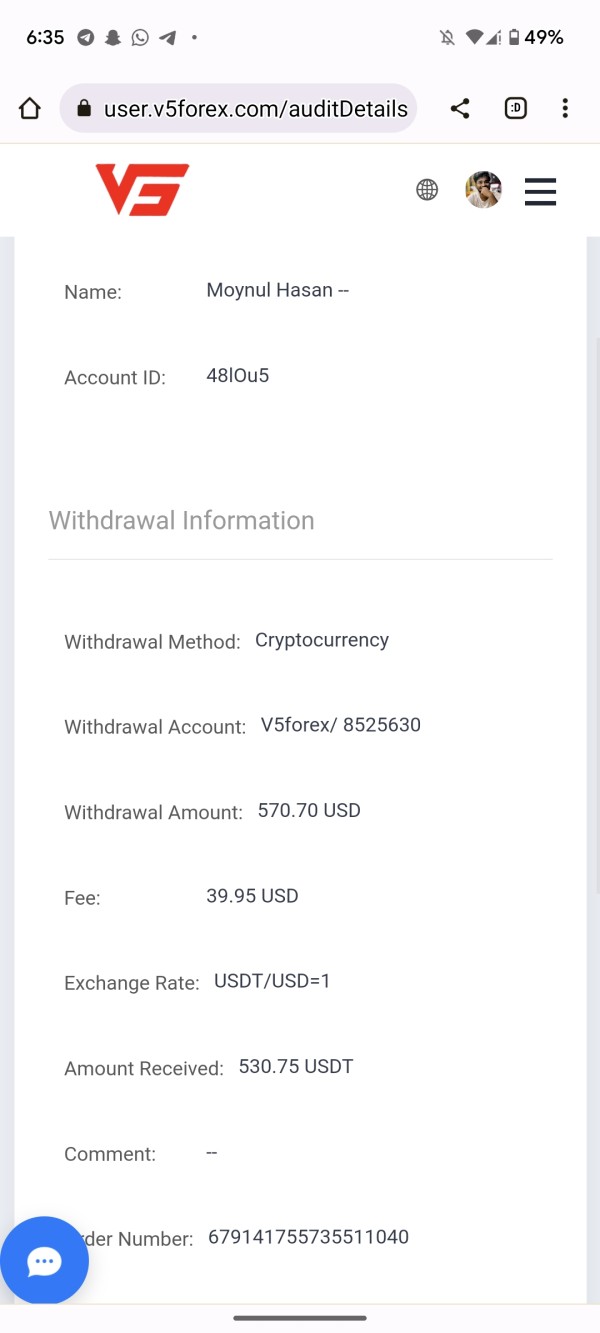Tap the Withdrawal Information heading
This screenshot has width=600, height=1333.
point(182,520)
